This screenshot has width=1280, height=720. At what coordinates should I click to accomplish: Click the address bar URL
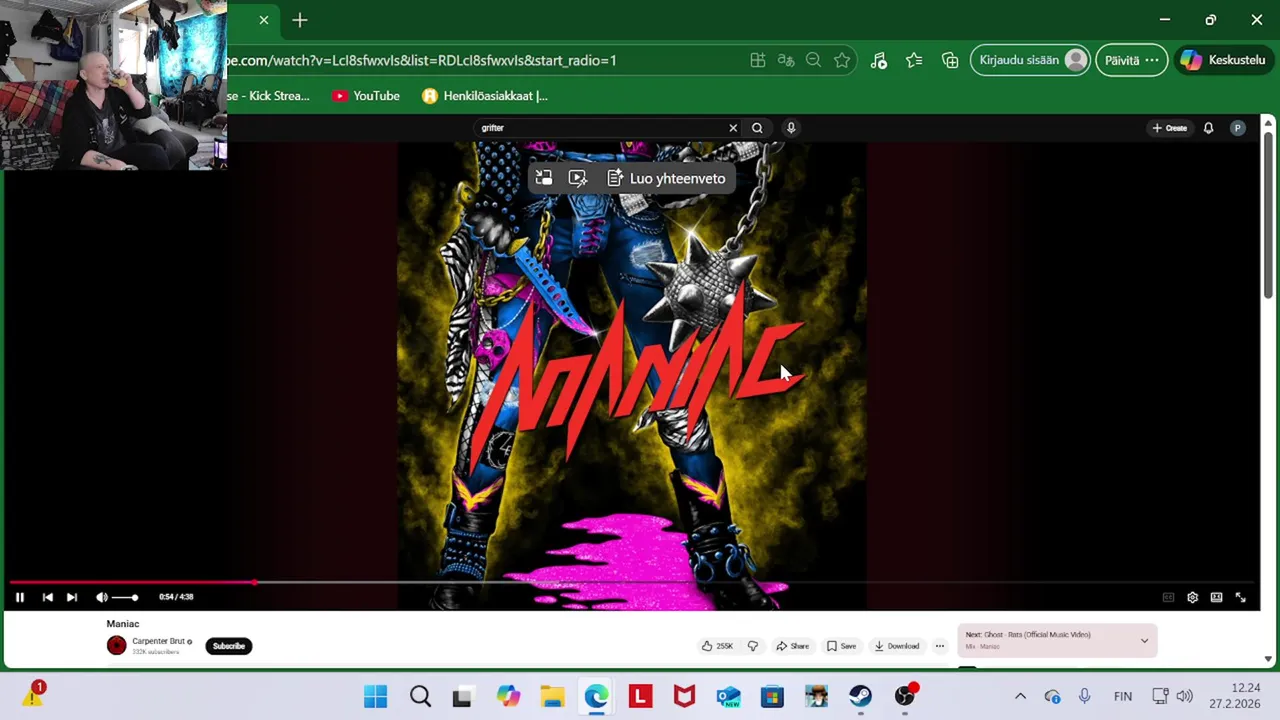point(422,60)
